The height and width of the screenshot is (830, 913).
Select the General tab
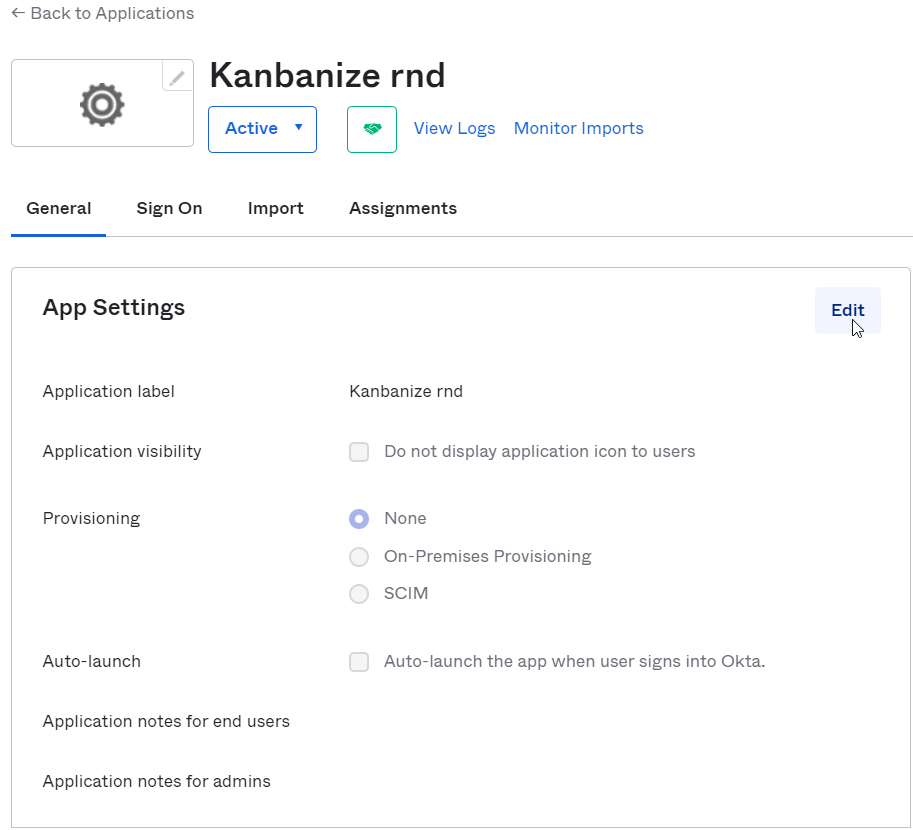click(x=58, y=208)
